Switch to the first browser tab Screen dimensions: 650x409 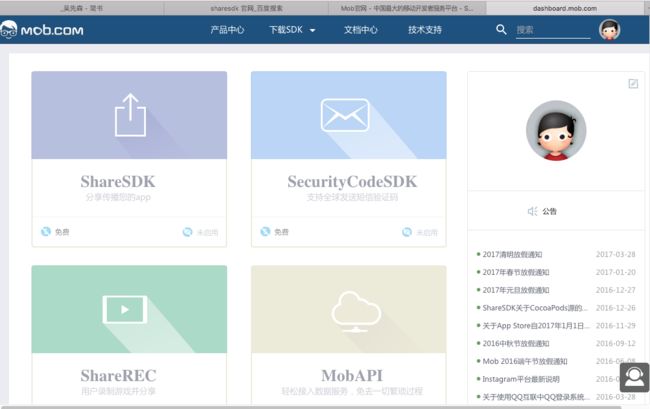coord(82,8)
